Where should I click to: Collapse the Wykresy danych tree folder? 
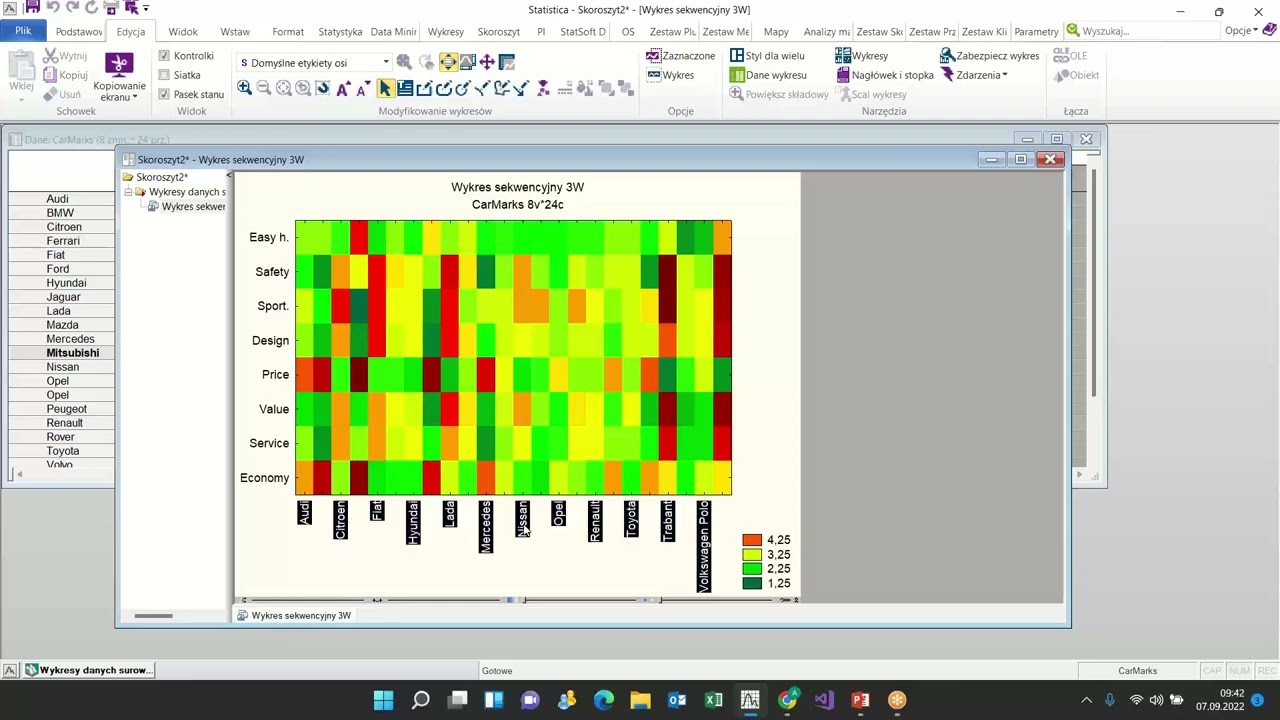[128, 192]
